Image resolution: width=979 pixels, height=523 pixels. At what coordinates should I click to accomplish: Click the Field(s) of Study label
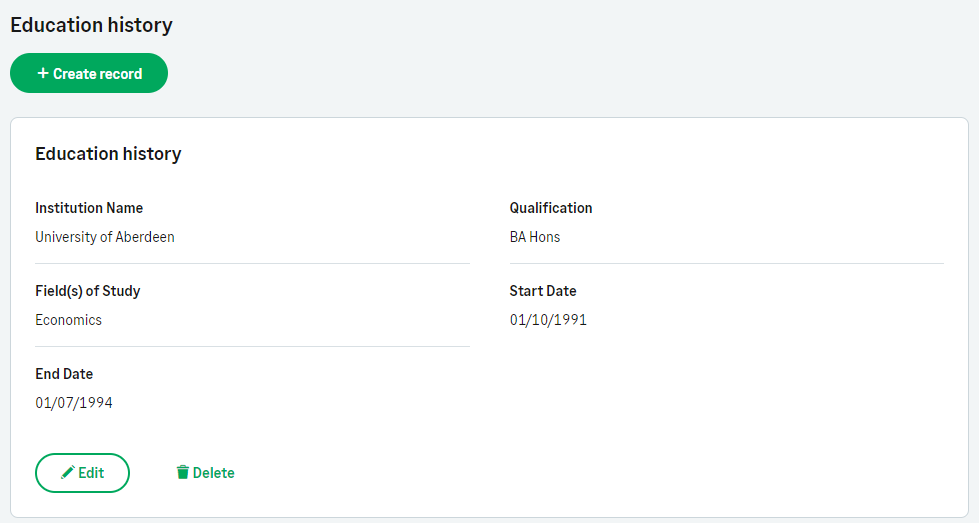[88, 291]
